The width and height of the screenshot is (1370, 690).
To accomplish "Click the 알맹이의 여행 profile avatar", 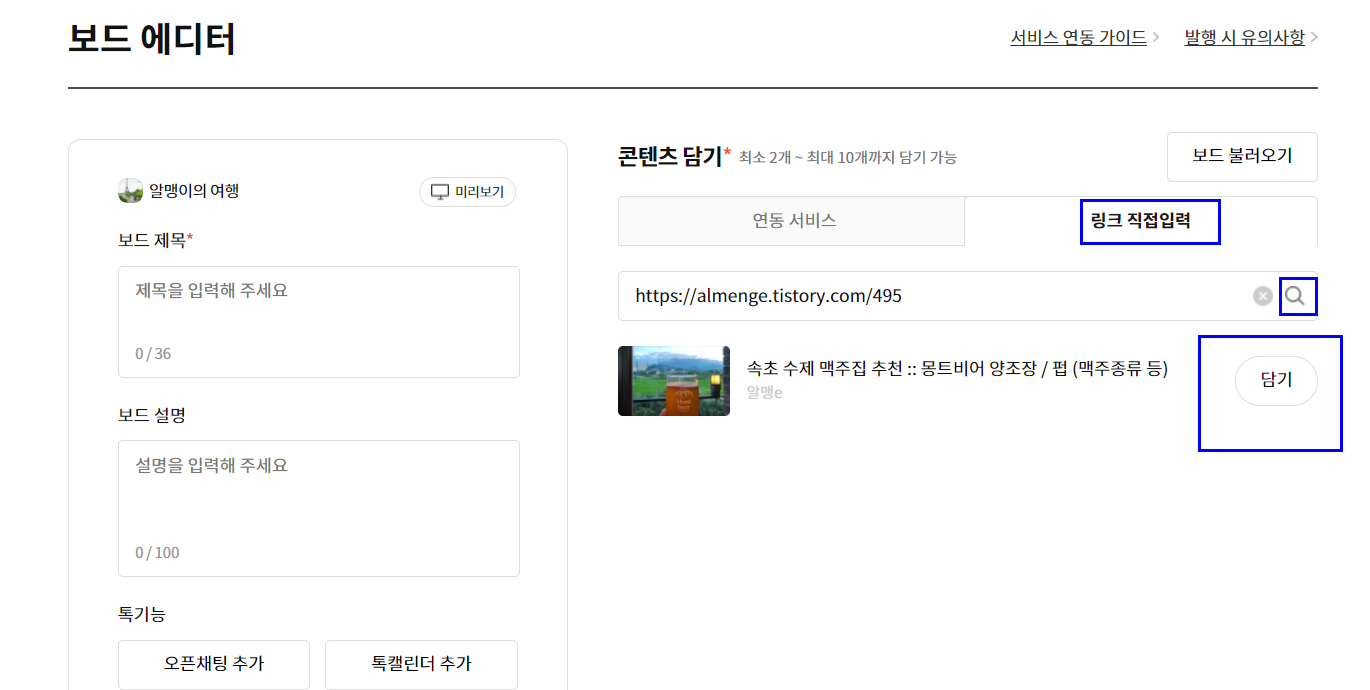I will pyautogui.click(x=130, y=191).
